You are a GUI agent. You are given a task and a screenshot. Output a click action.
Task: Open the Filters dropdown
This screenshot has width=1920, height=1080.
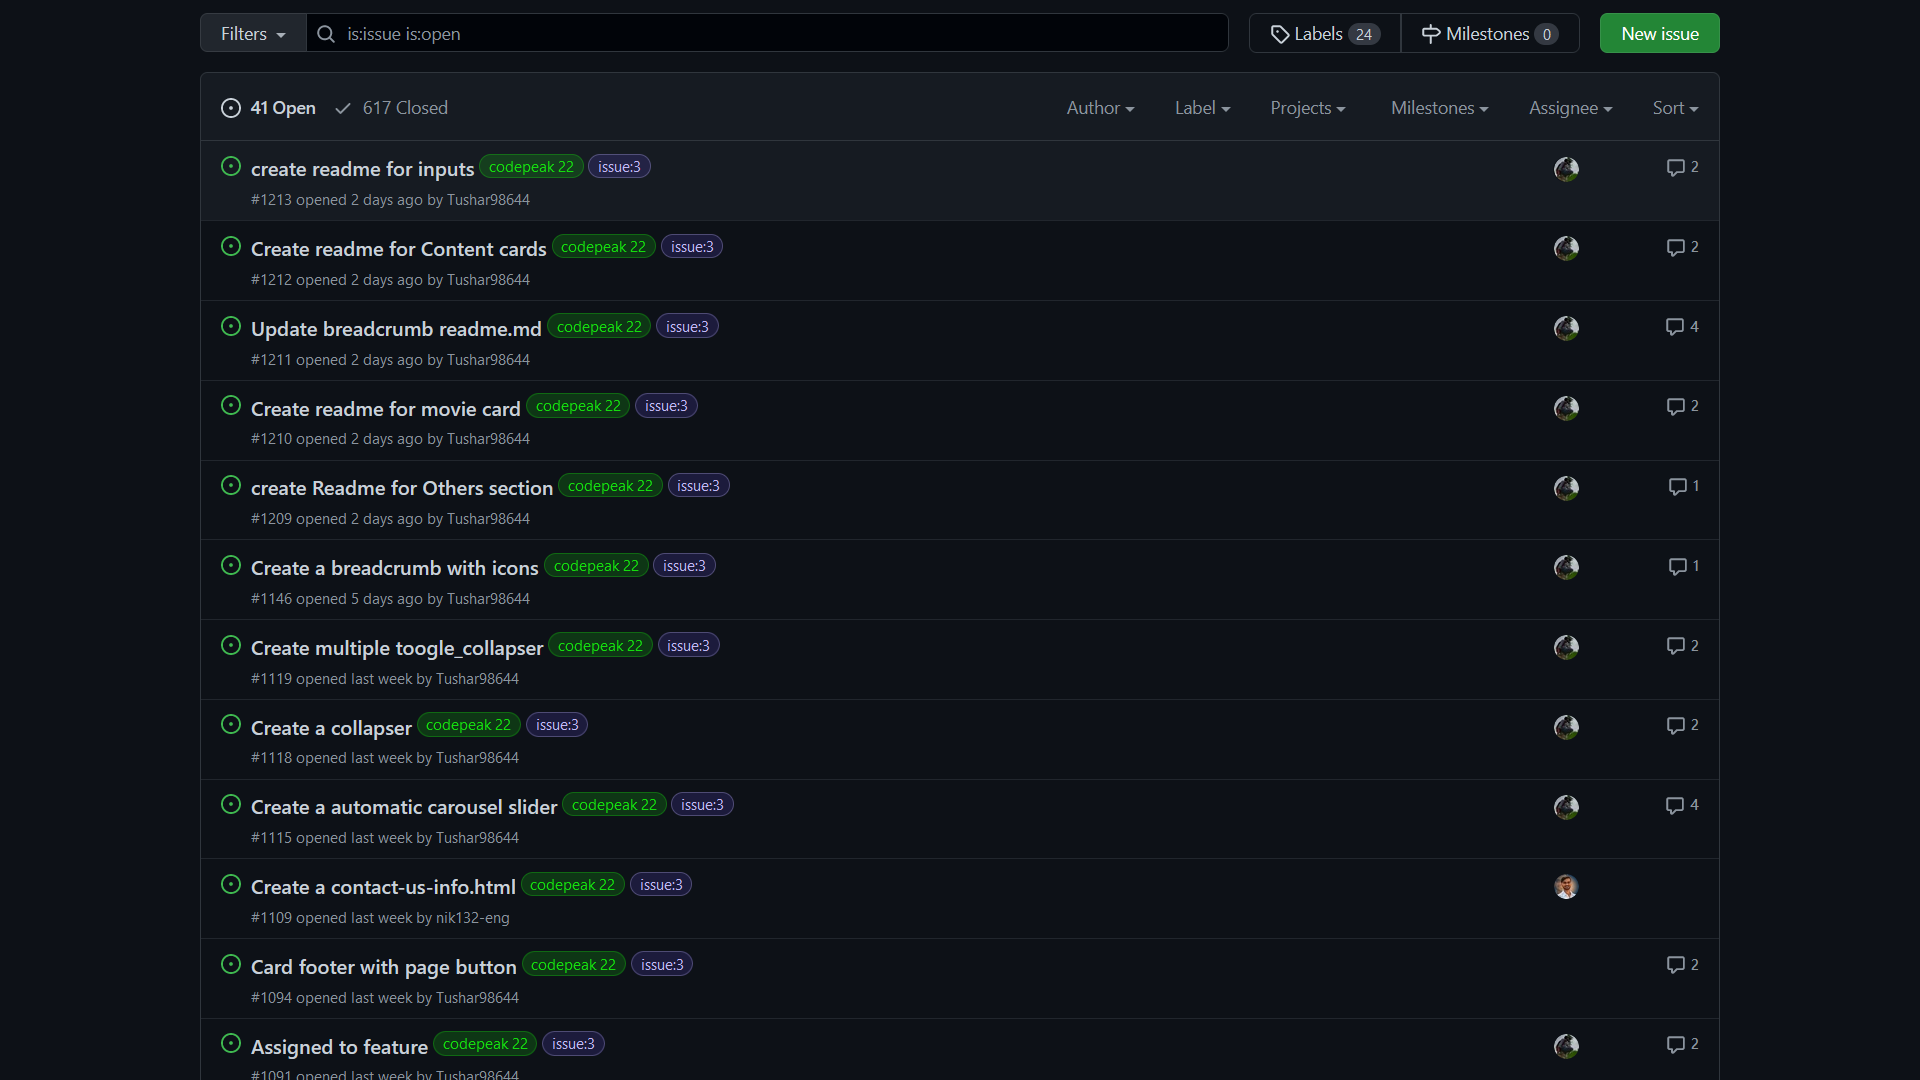coord(252,32)
